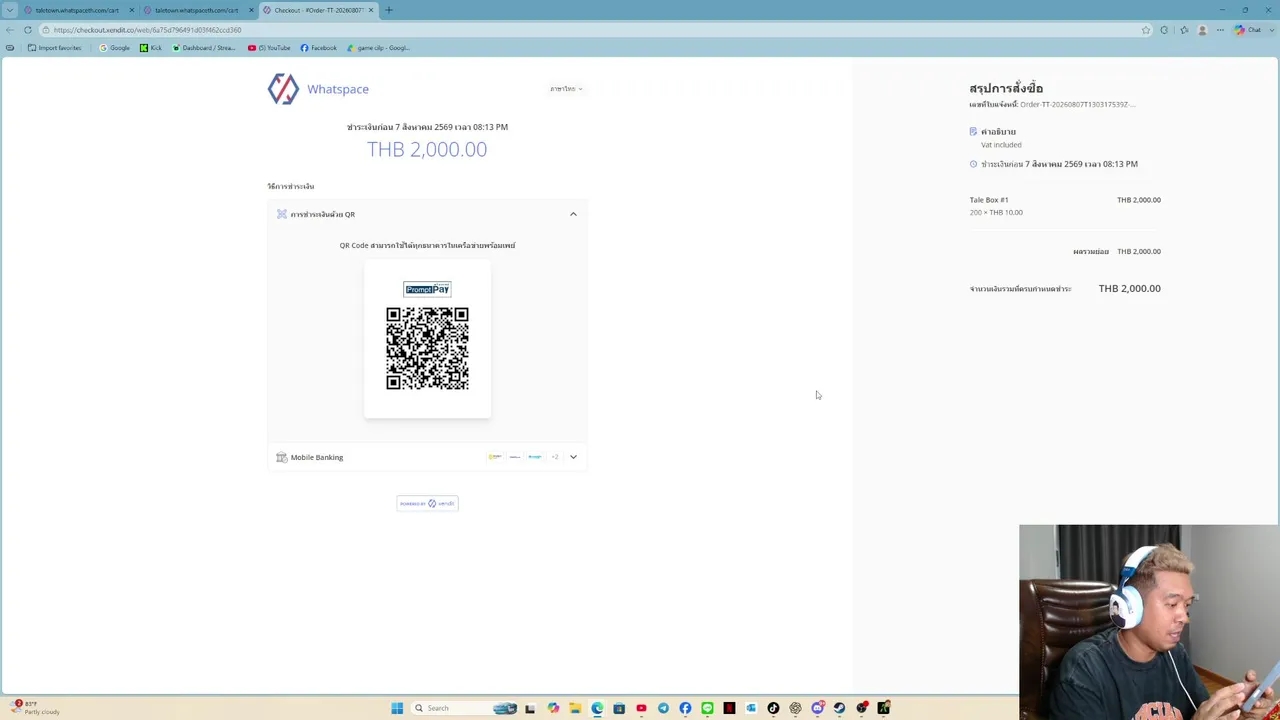Open Steam from the taskbar
This screenshot has height=720, width=1280.
pos(839,708)
